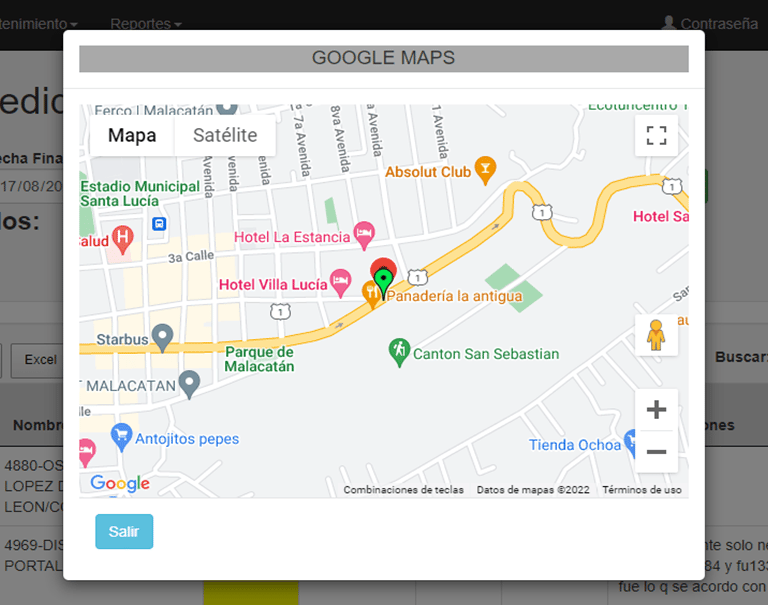Click the Google logo on map

pyautogui.click(x=120, y=484)
